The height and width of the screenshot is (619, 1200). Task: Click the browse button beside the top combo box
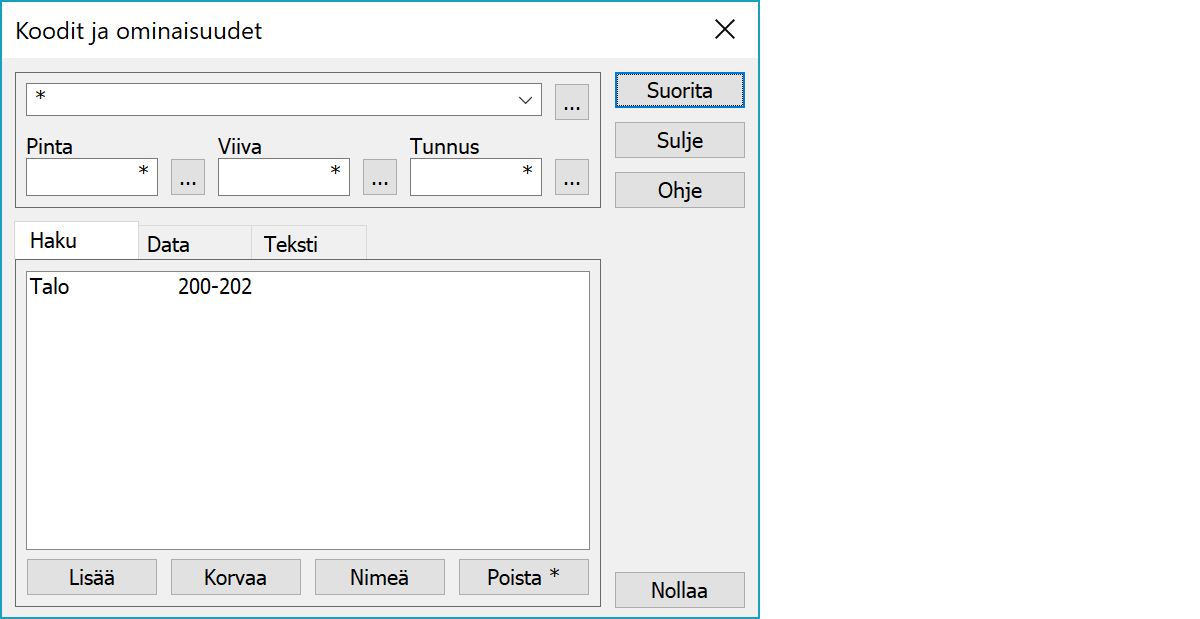click(572, 102)
